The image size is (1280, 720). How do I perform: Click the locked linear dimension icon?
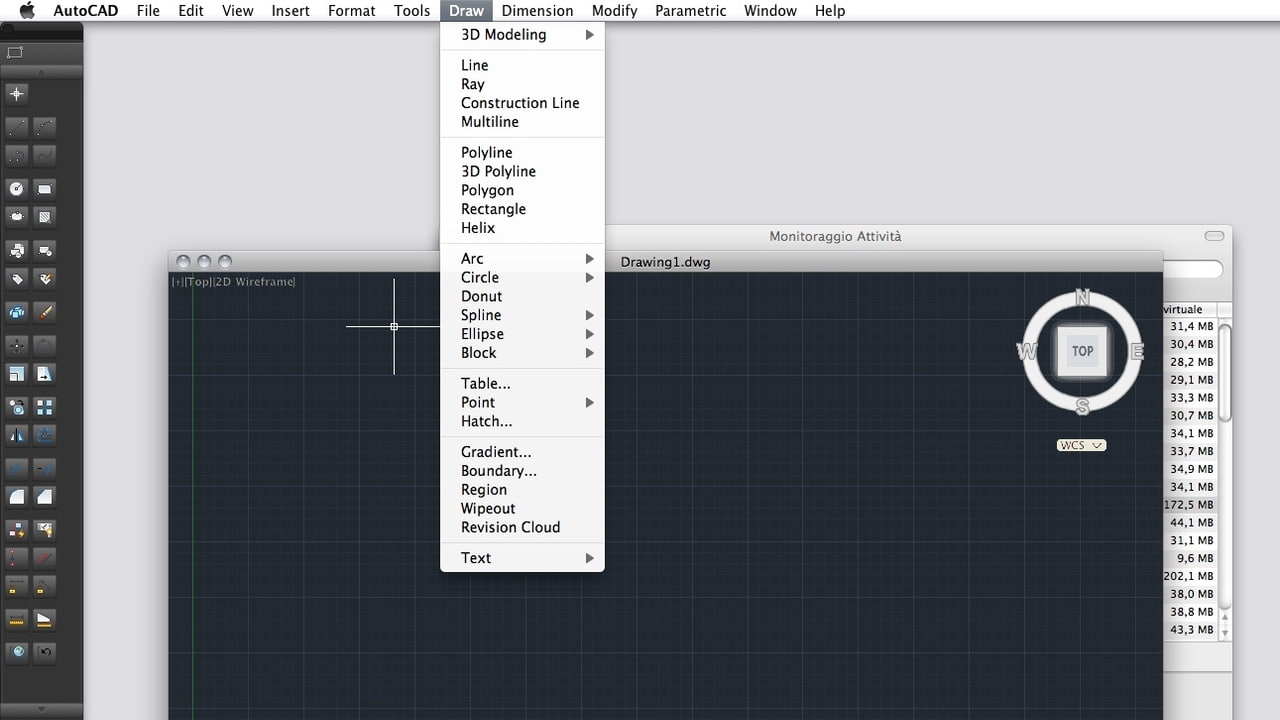click(17, 585)
